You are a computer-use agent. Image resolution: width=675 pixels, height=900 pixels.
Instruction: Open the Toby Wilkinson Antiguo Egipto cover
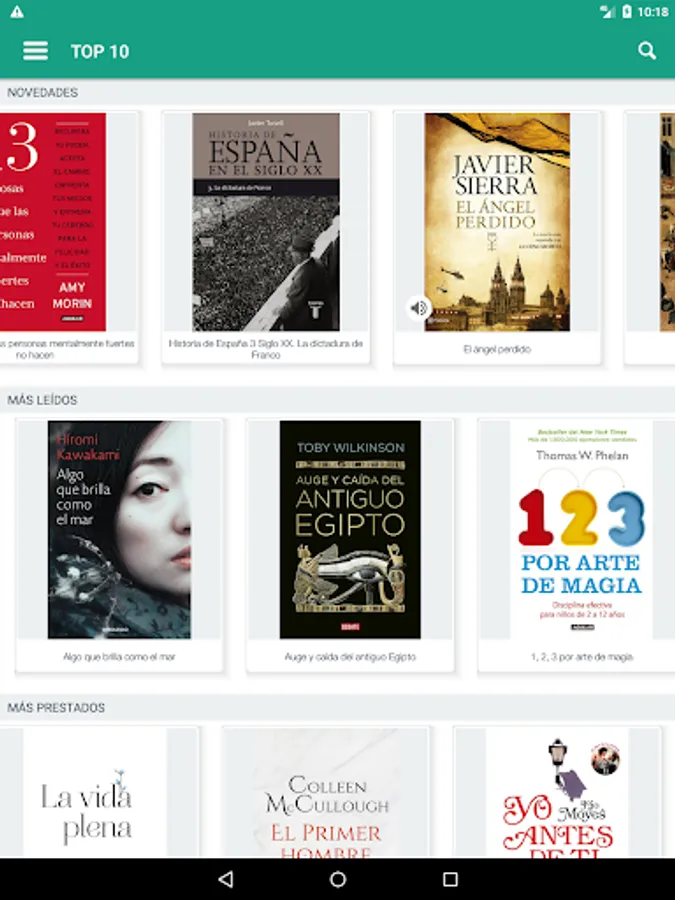coord(350,529)
